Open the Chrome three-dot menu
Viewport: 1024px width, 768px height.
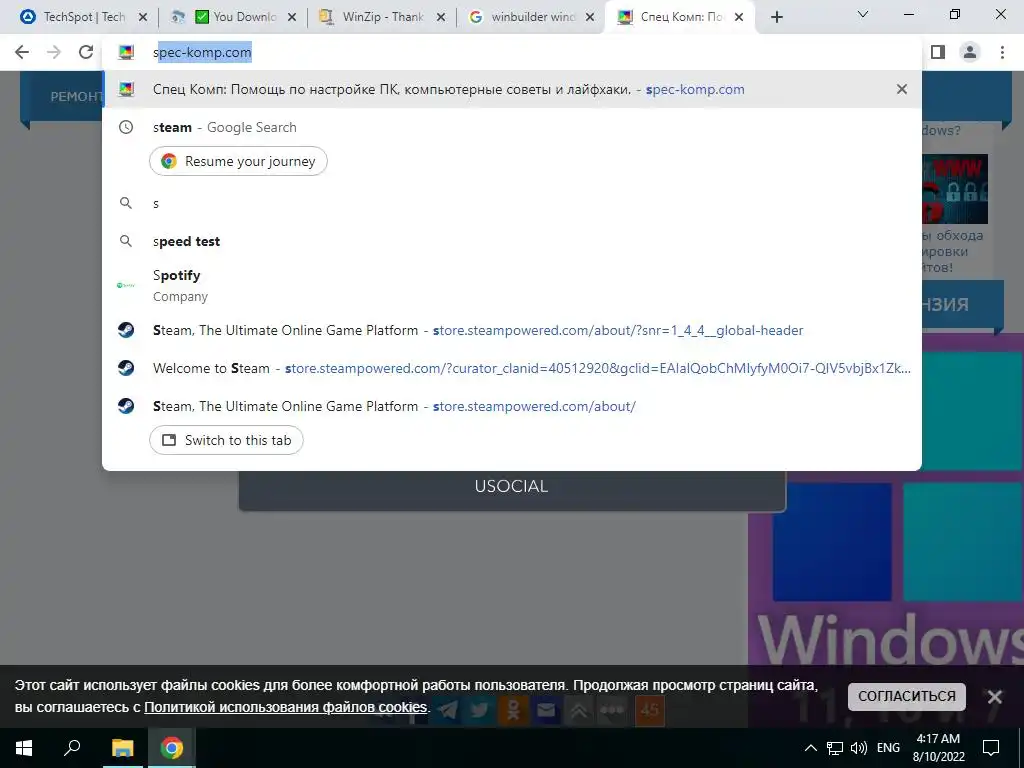[x=1002, y=52]
